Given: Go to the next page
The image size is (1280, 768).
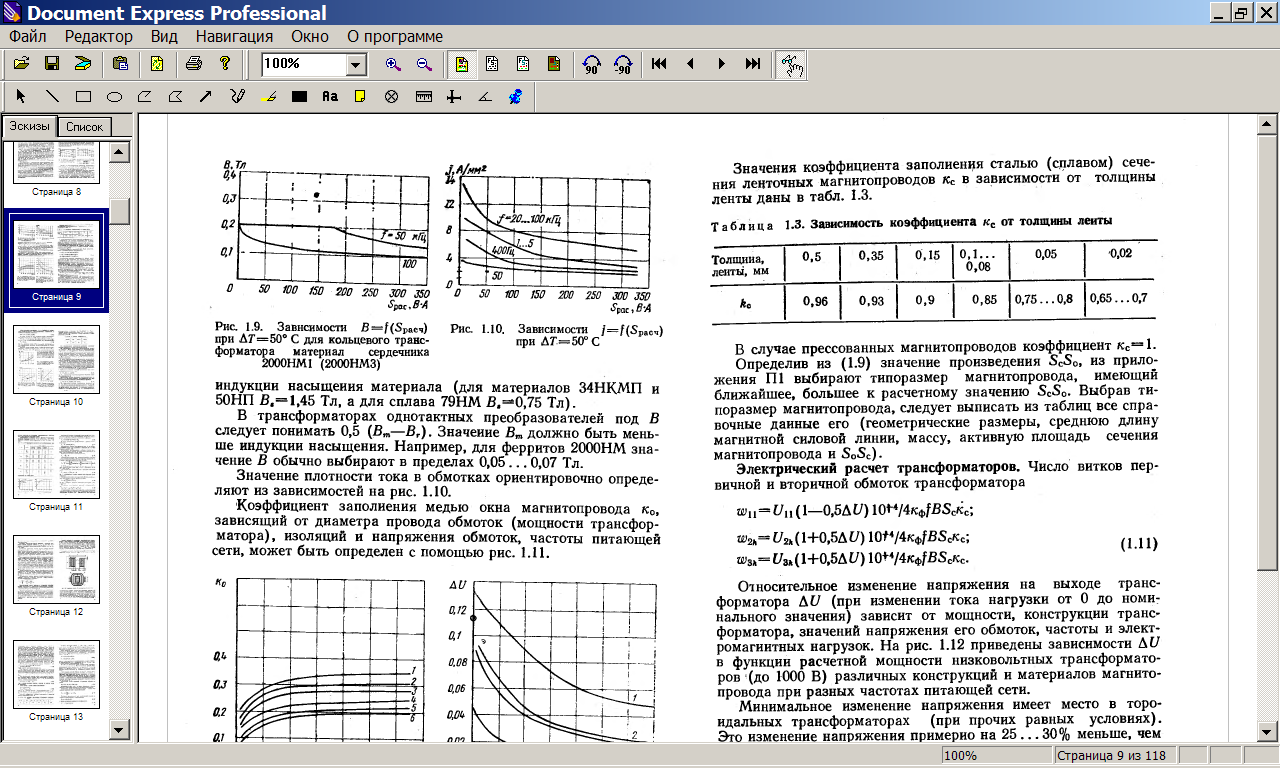Looking at the screenshot, I should [x=721, y=64].
